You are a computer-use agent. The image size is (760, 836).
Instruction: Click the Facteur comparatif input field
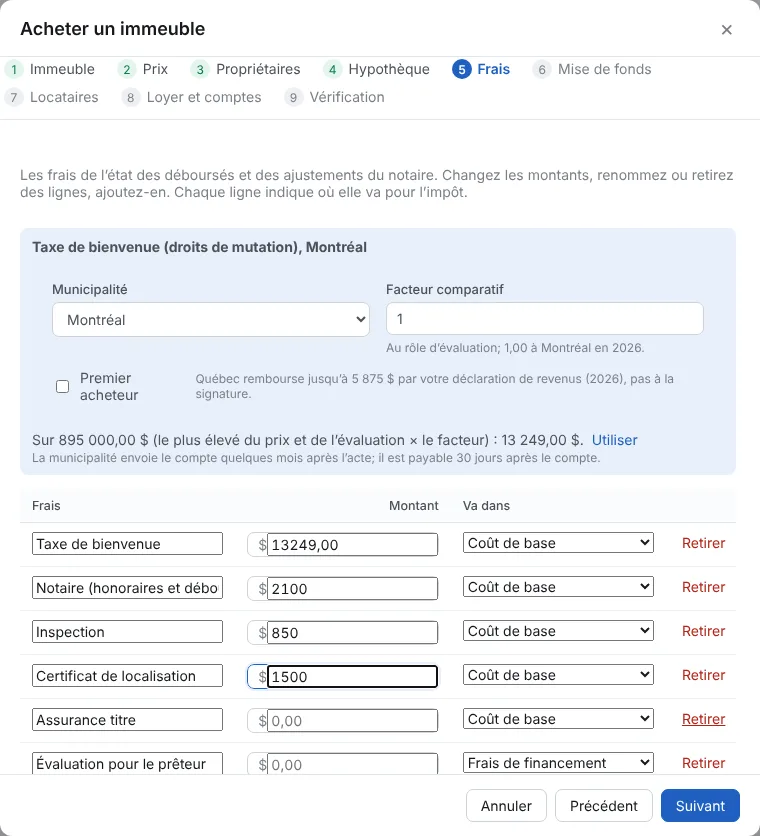[545, 319]
